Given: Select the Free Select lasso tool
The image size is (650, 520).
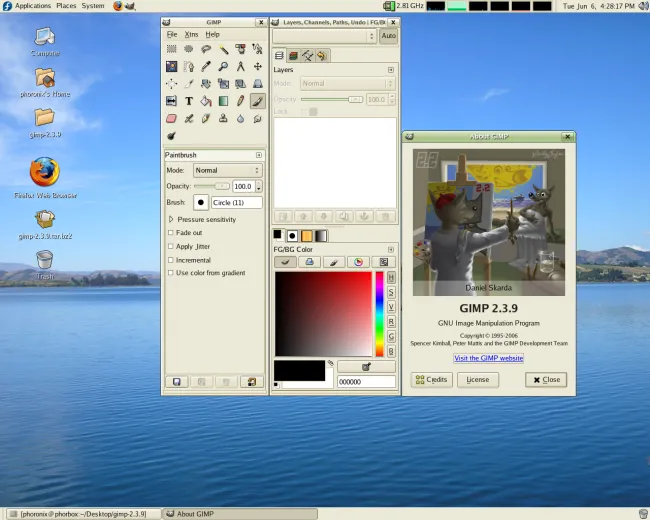Looking at the screenshot, I should pyautogui.click(x=206, y=49).
